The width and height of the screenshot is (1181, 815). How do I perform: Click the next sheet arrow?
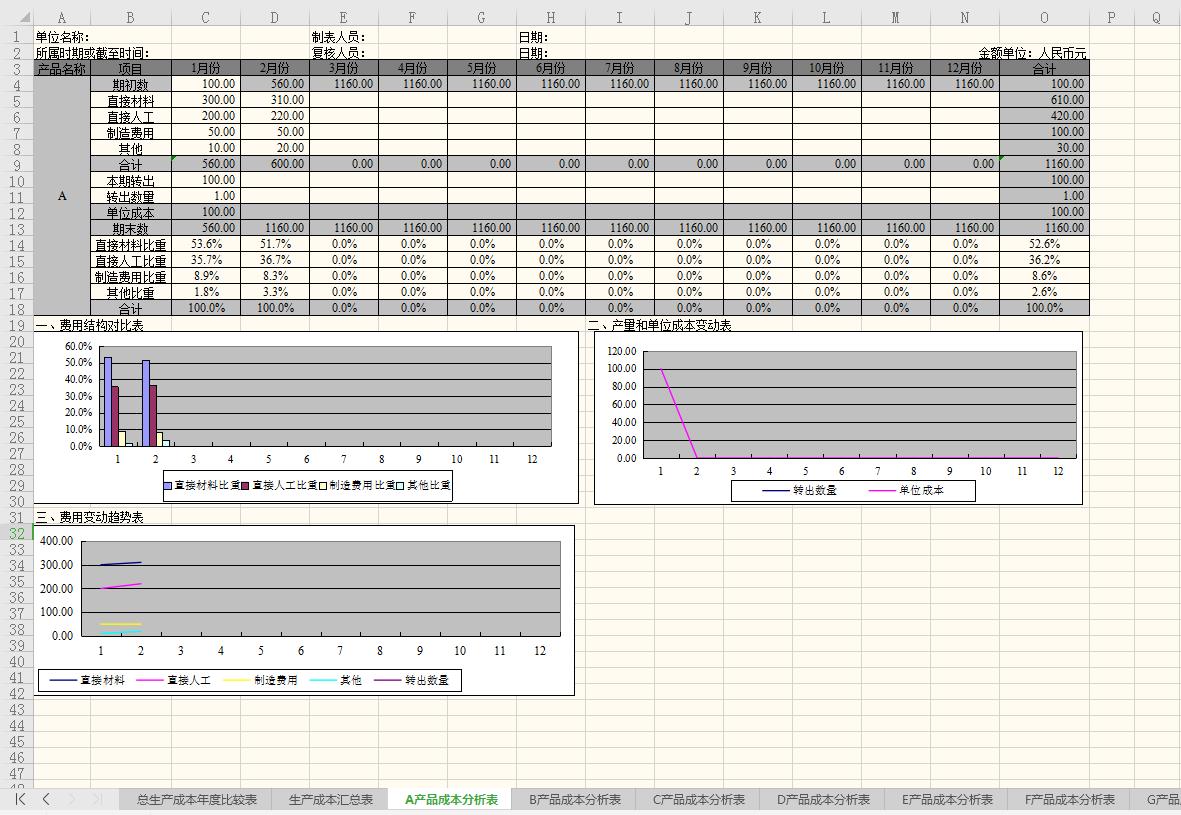[x=72, y=799]
